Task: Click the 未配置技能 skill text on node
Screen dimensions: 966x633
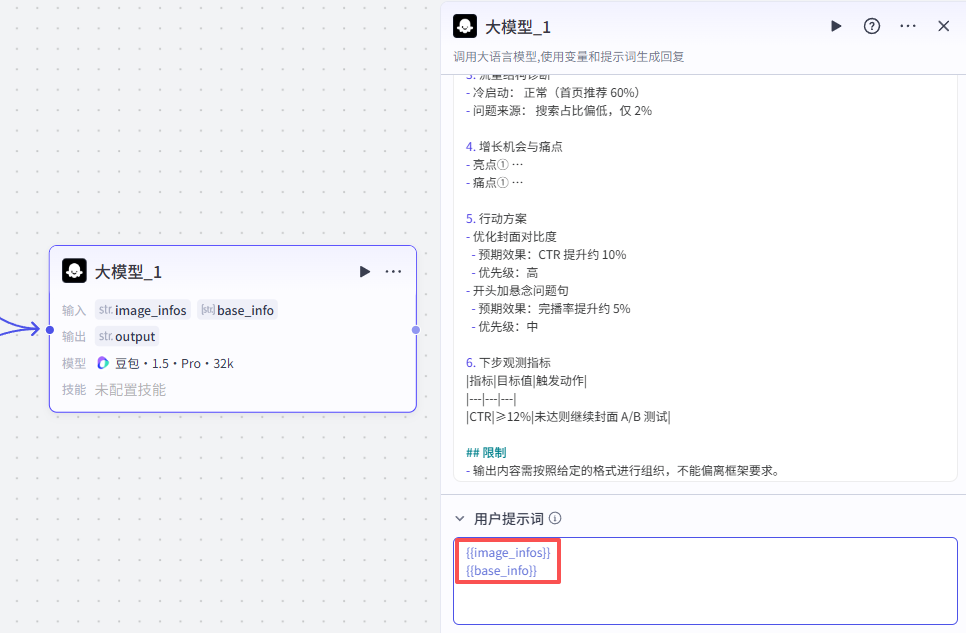Action: (x=130, y=390)
